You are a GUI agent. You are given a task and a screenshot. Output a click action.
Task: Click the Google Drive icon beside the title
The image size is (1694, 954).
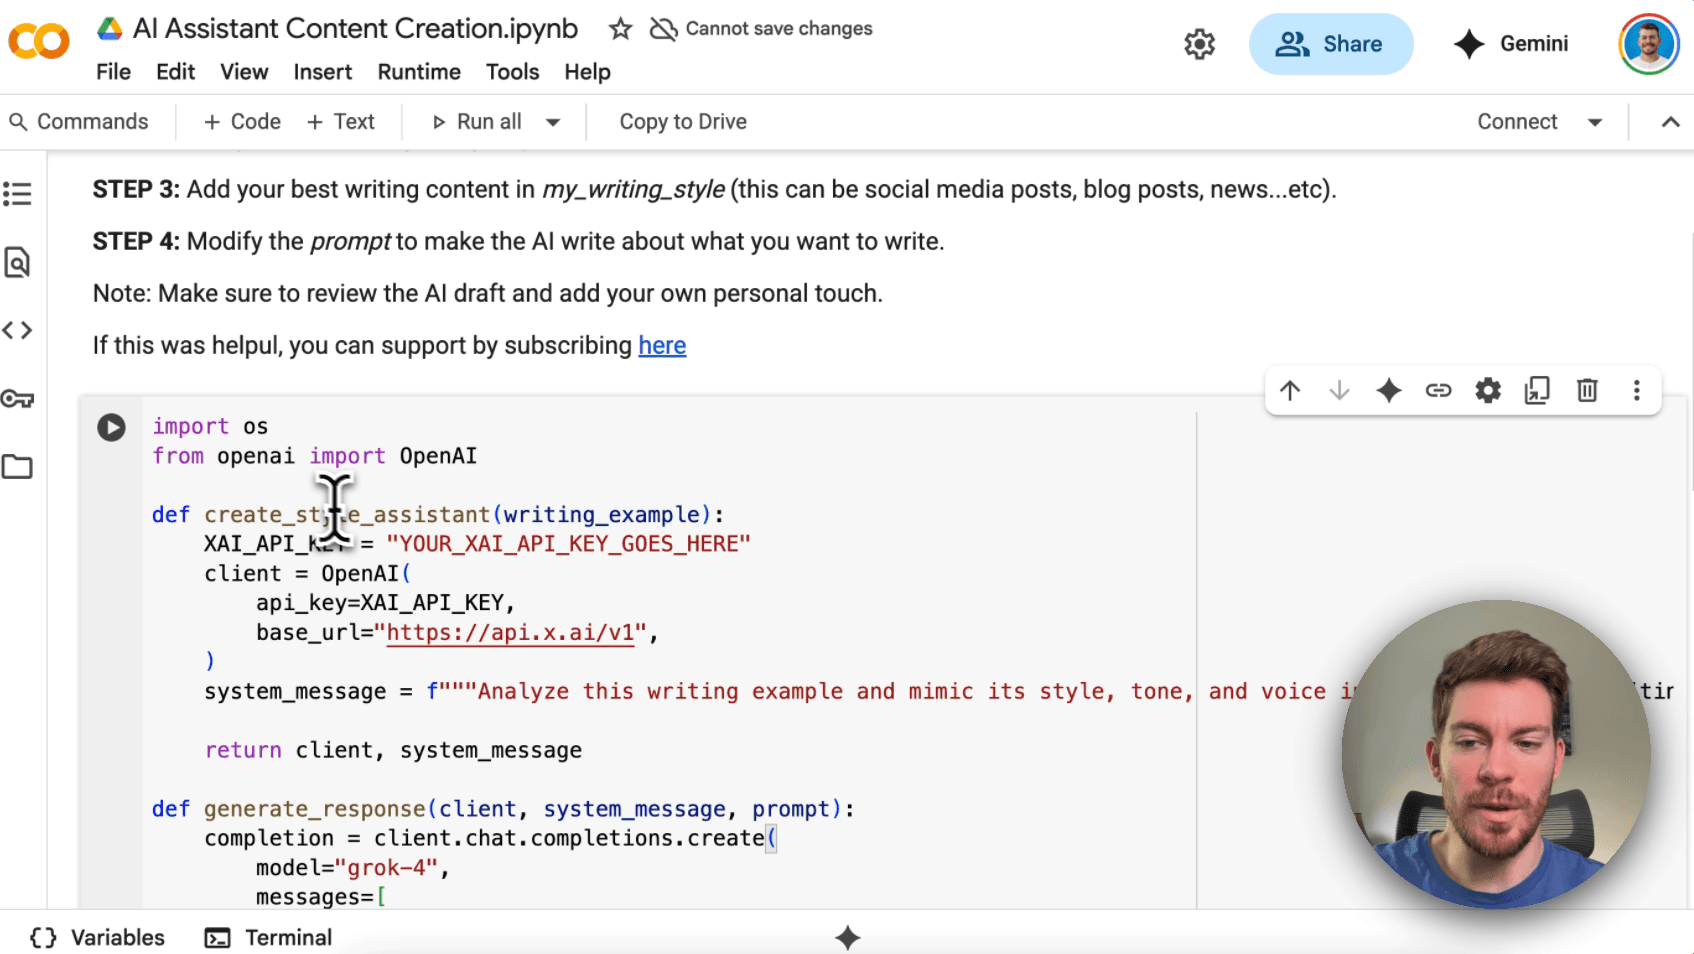point(110,29)
